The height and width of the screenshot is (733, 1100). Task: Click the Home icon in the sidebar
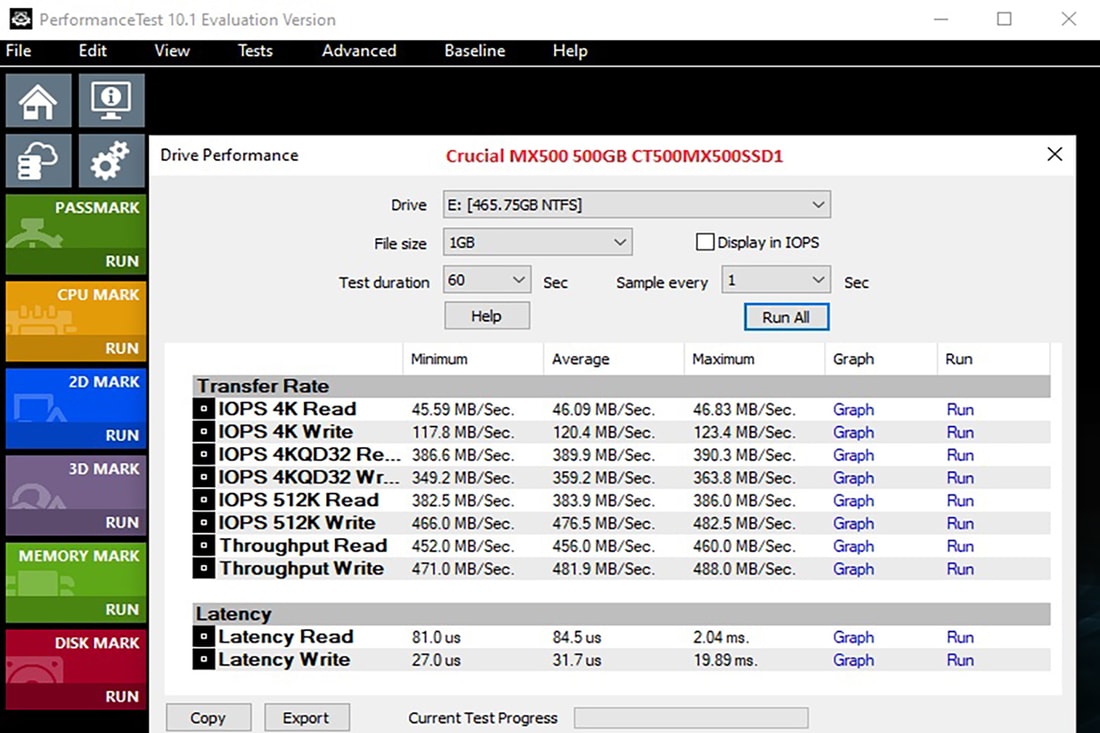(38, 101)
